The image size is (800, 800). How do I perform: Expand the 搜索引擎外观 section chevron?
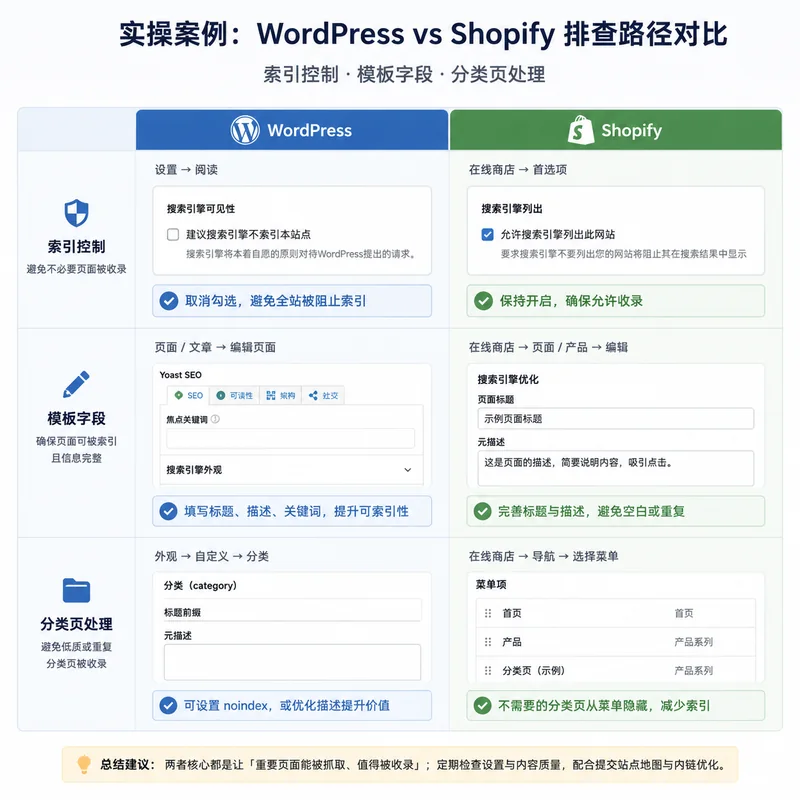[x=408, y=470]
